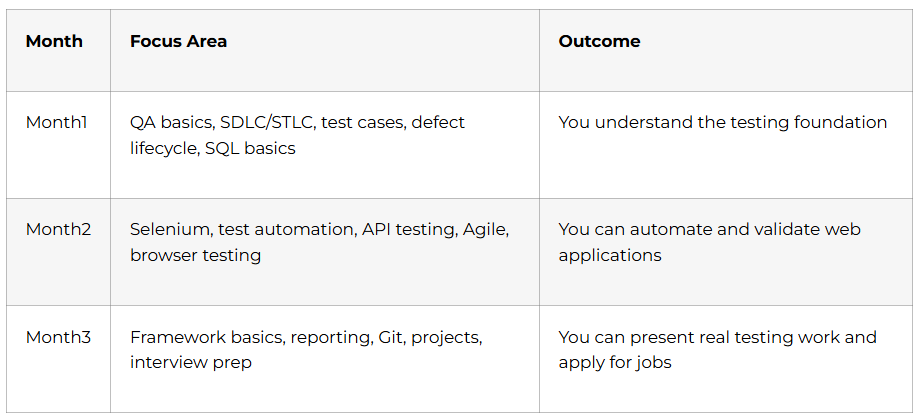The width and height of the screenshot is (917, 420).
Task: Click the 'lifecycle, SQL basics' text line
Action: 212,148
